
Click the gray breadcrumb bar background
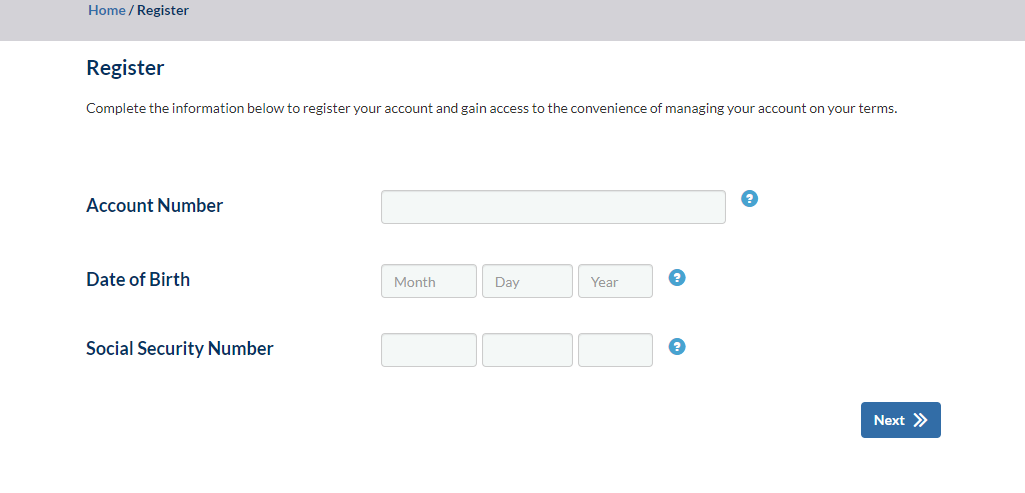point(600,18)
